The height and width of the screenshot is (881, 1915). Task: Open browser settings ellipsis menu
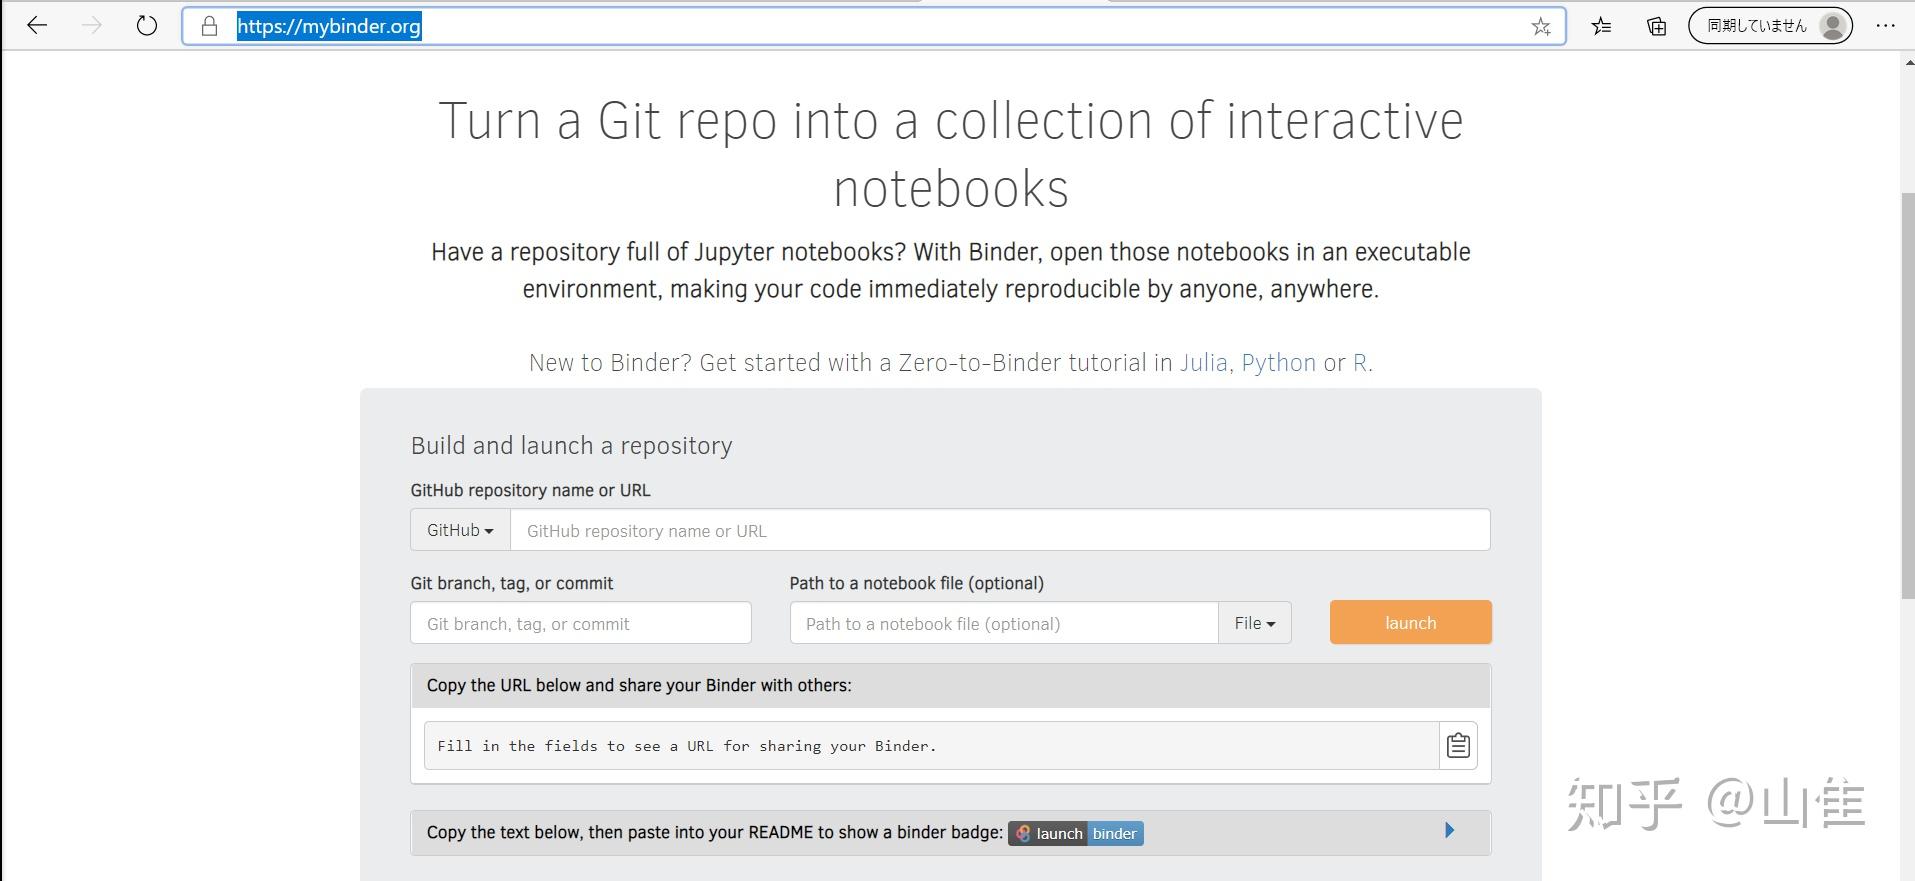(x=1885, y=26)
